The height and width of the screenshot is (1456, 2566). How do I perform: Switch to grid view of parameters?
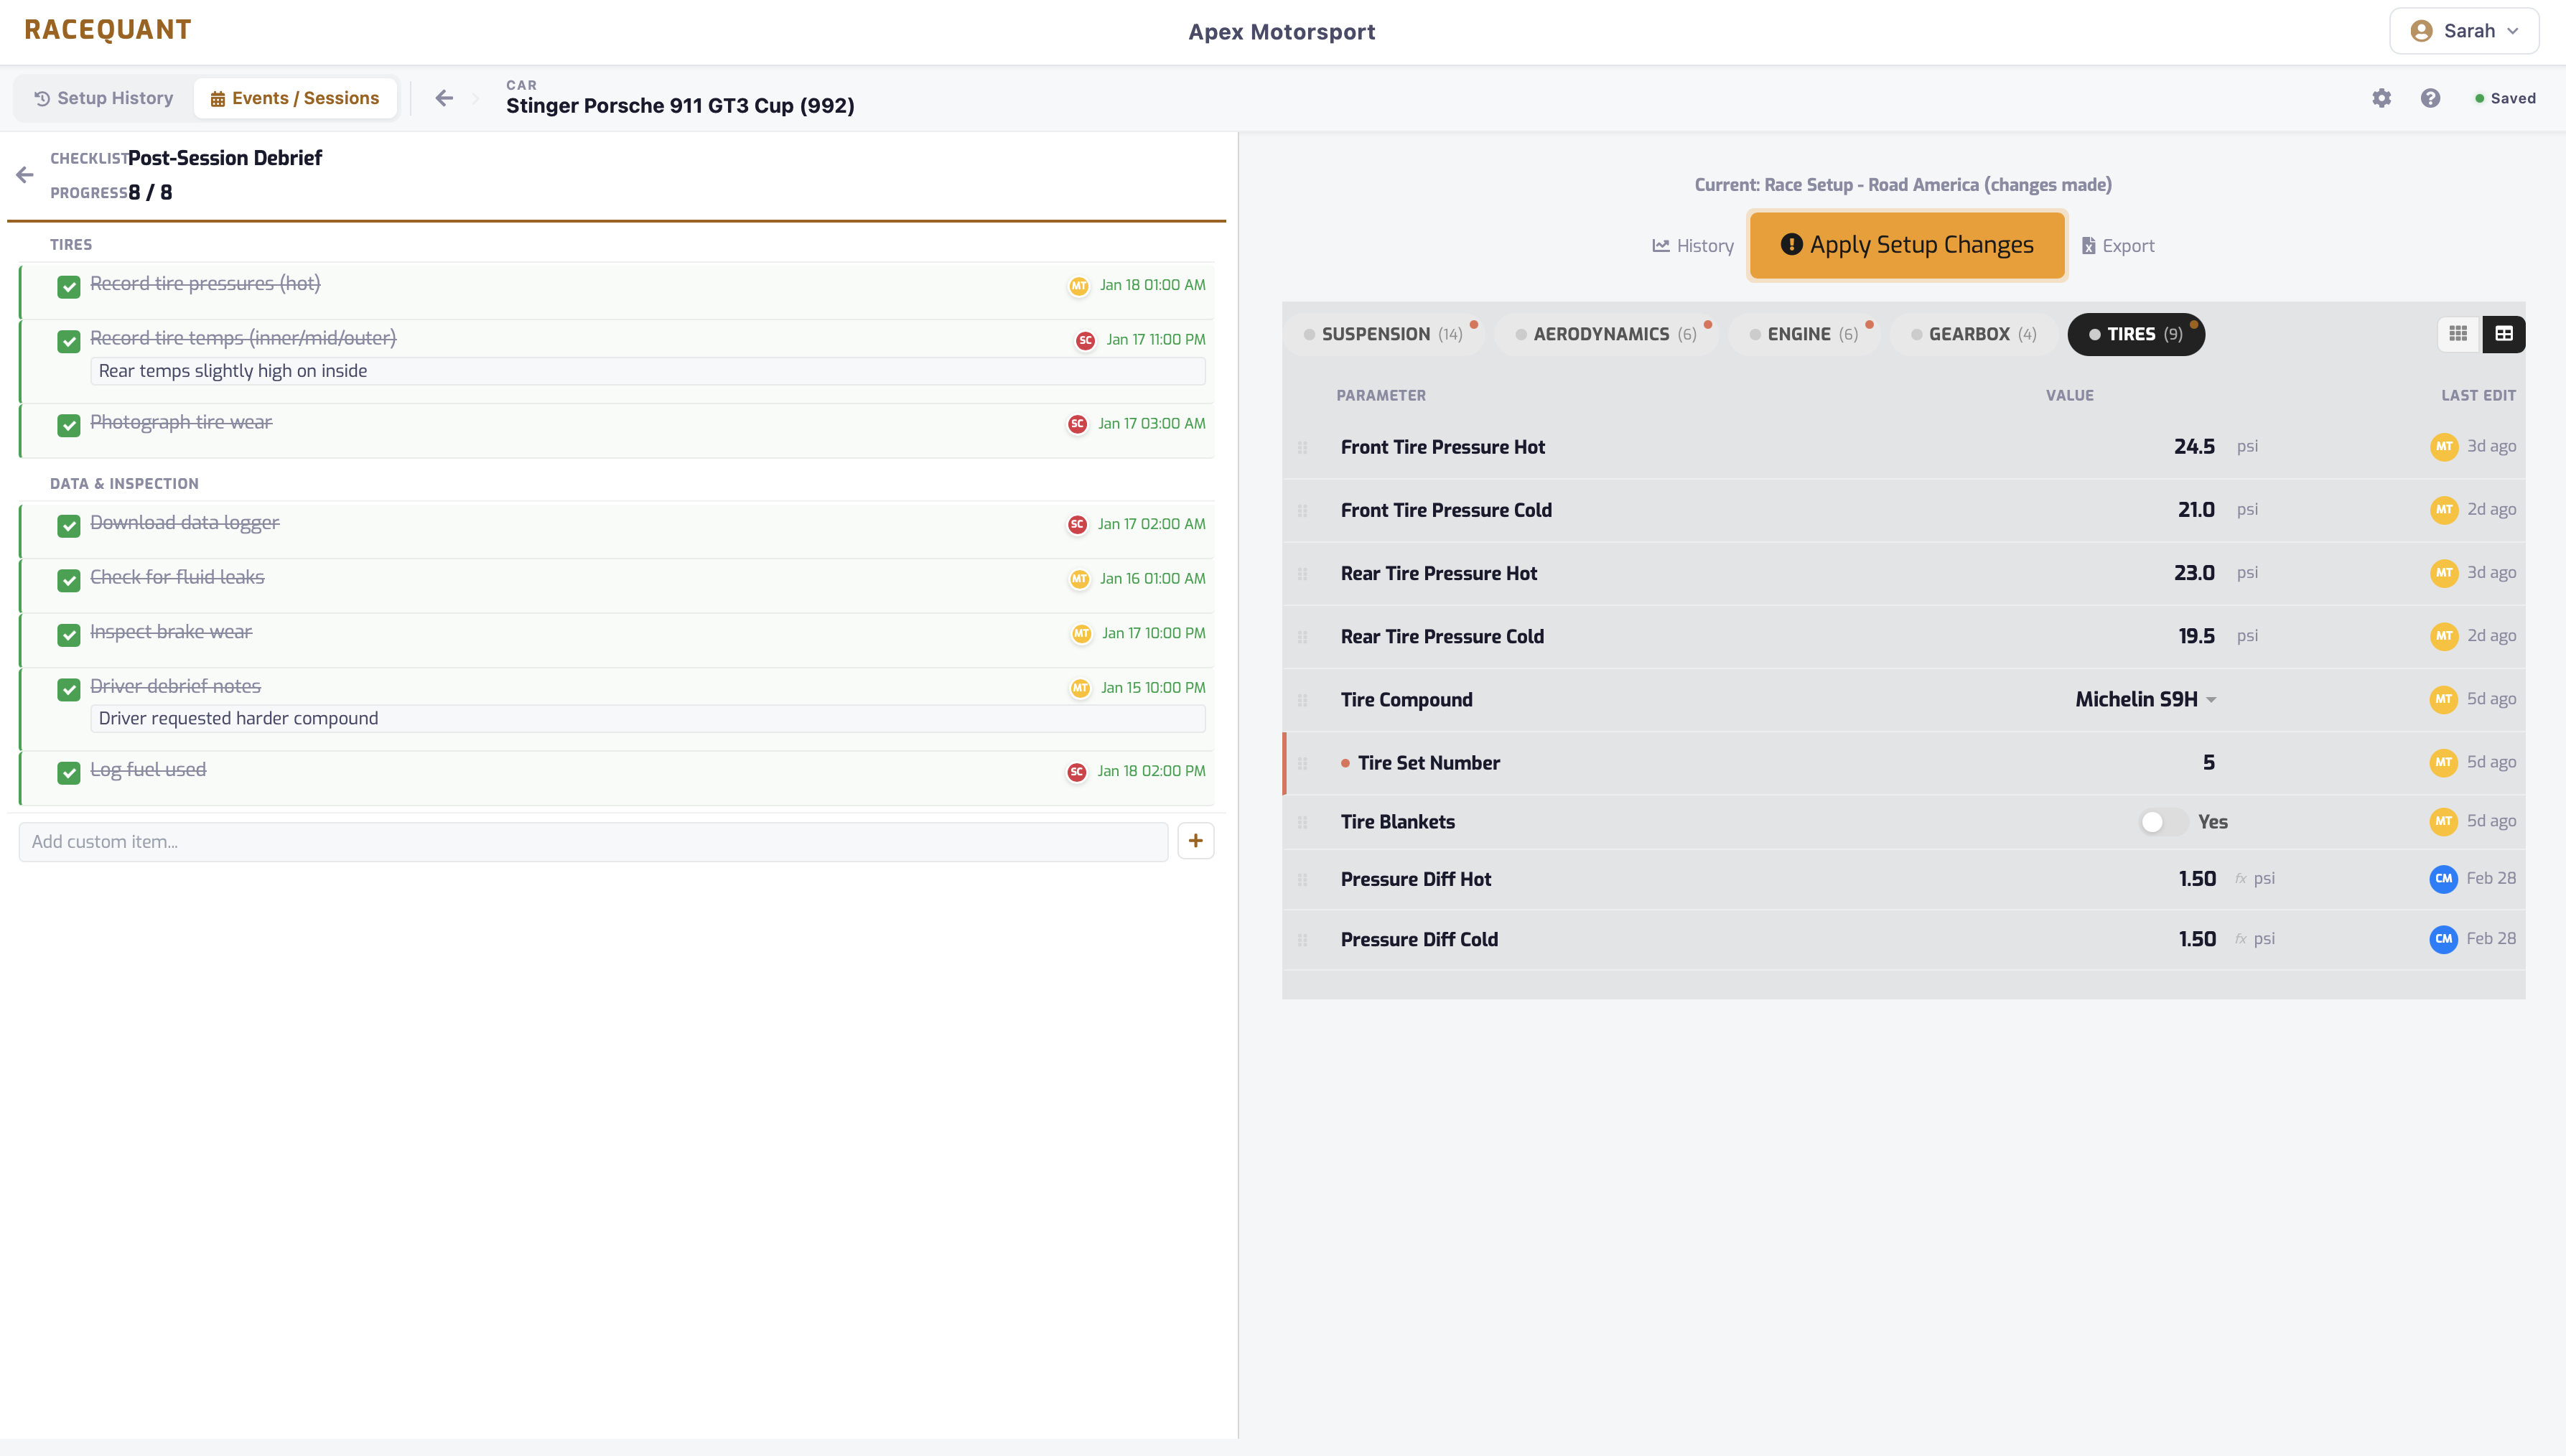[x=2458, y=333]
